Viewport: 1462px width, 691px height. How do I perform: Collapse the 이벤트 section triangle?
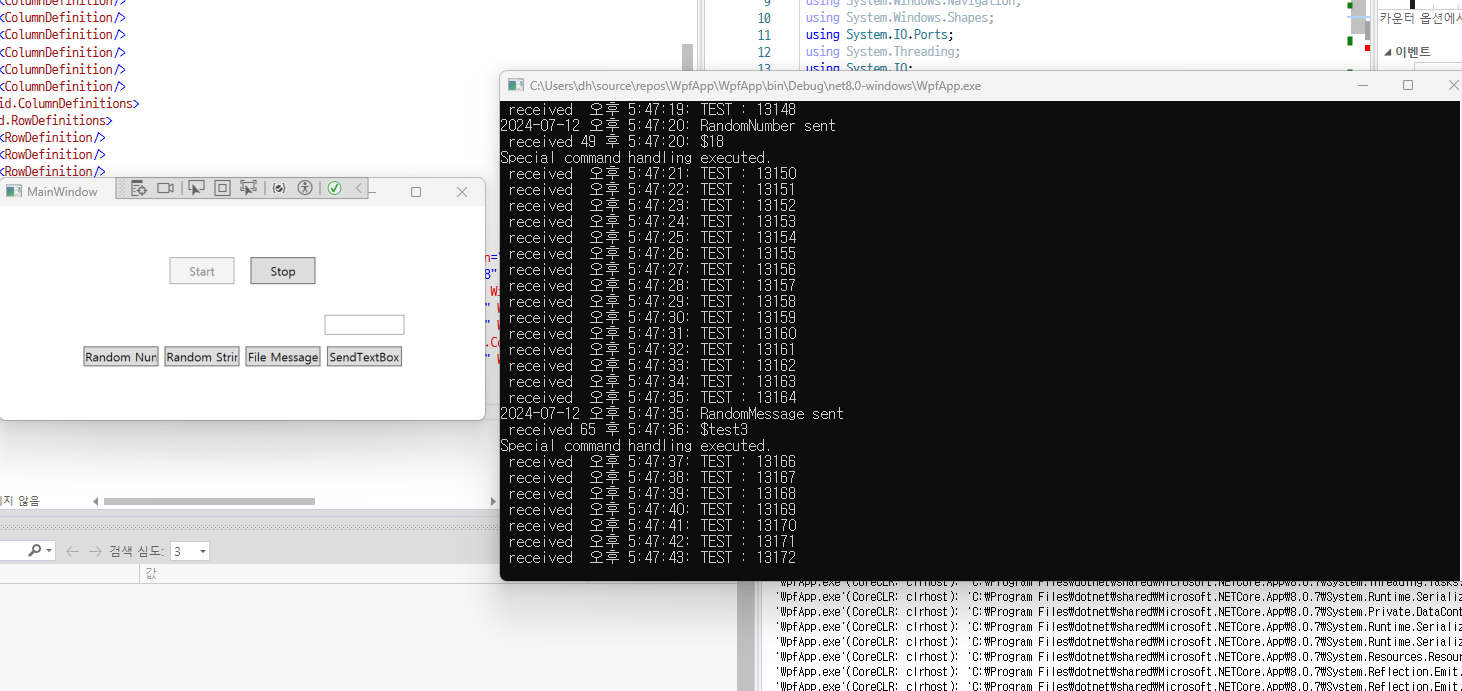coord(1388,52)
